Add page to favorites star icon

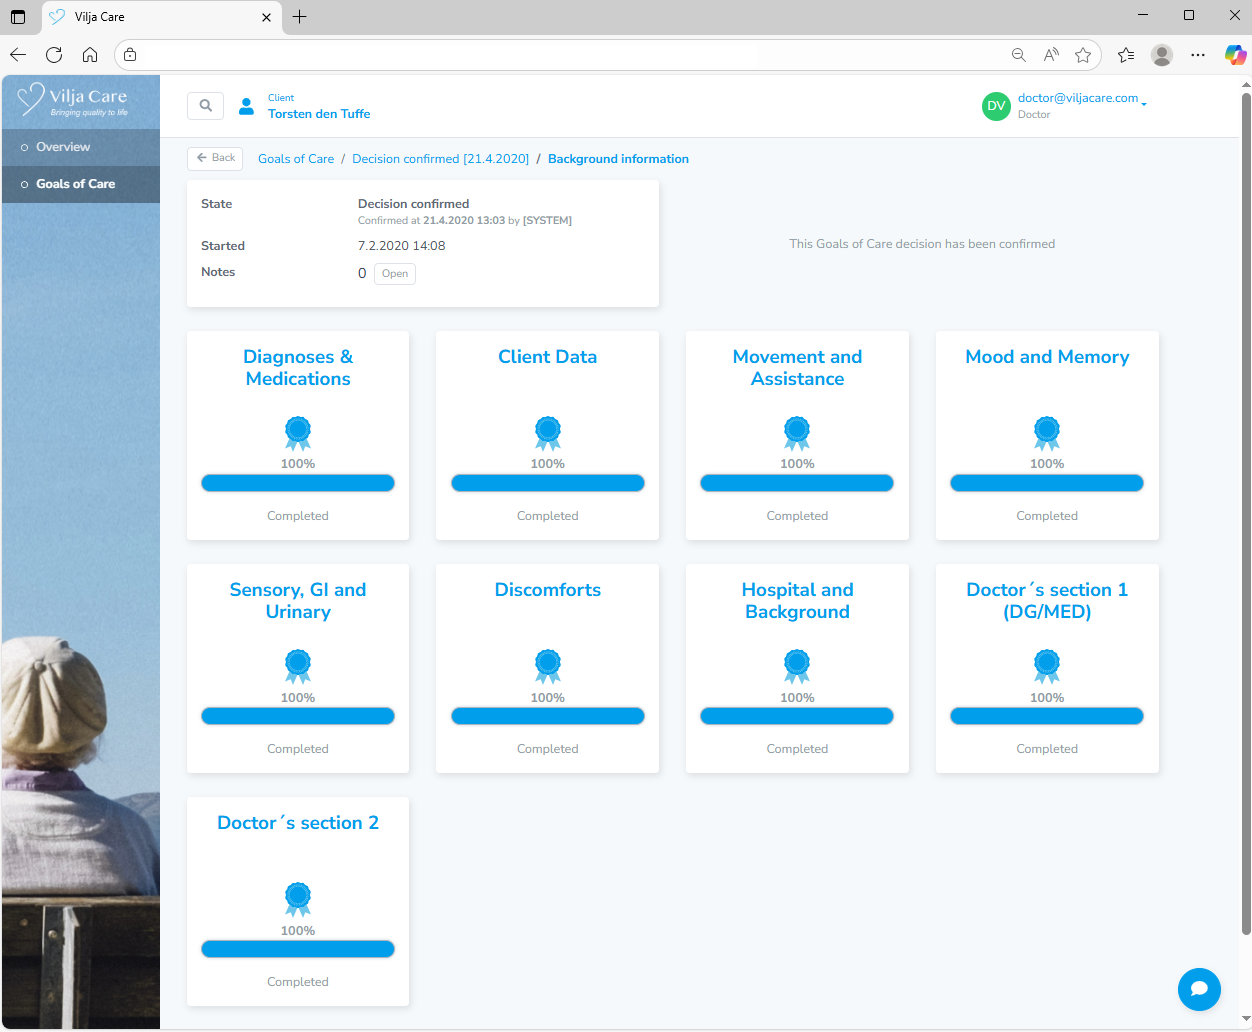point(1083,55)
